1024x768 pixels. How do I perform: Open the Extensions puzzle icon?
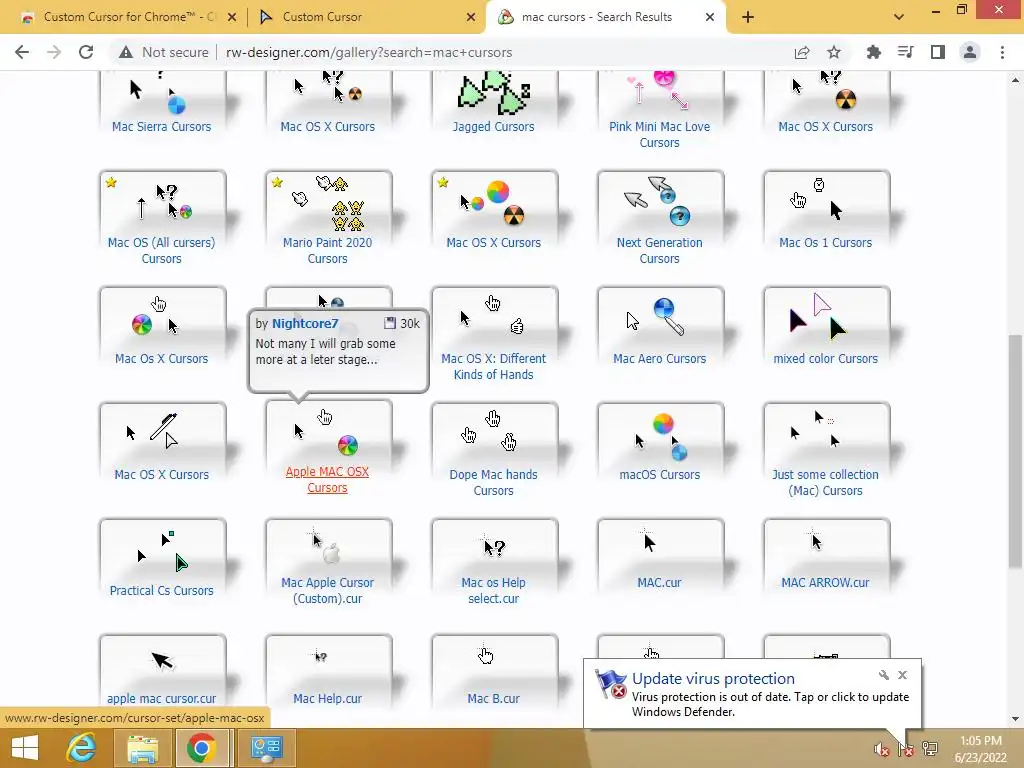[873, 52]
